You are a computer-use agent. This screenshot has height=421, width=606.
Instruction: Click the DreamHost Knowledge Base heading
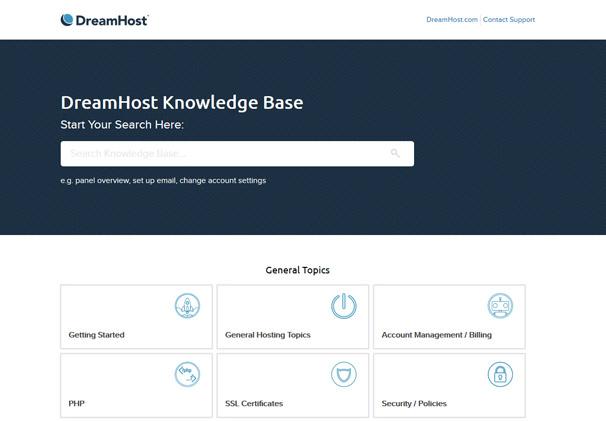(182, 103)
